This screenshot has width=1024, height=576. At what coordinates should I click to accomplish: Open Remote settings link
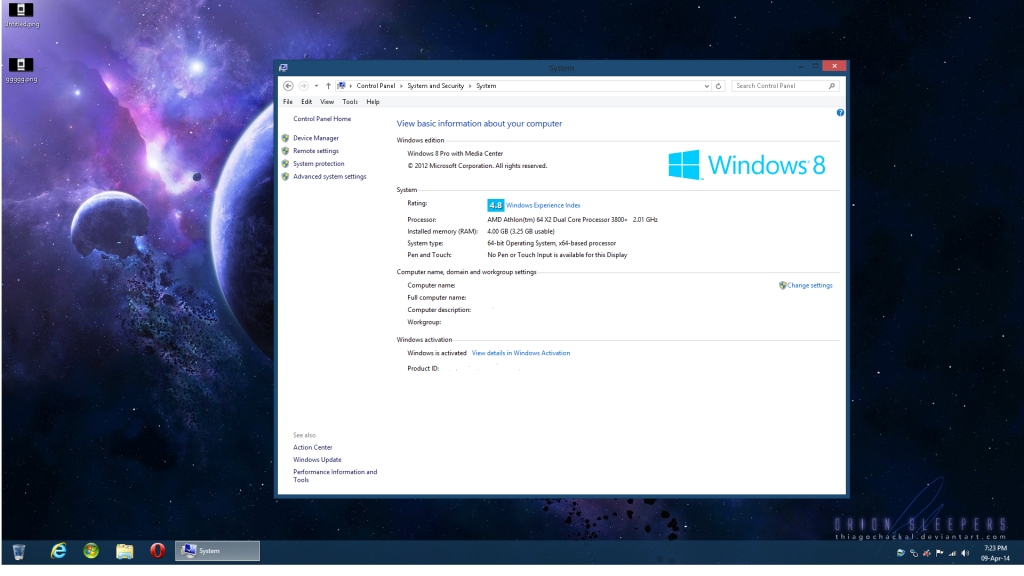point(315,151)
